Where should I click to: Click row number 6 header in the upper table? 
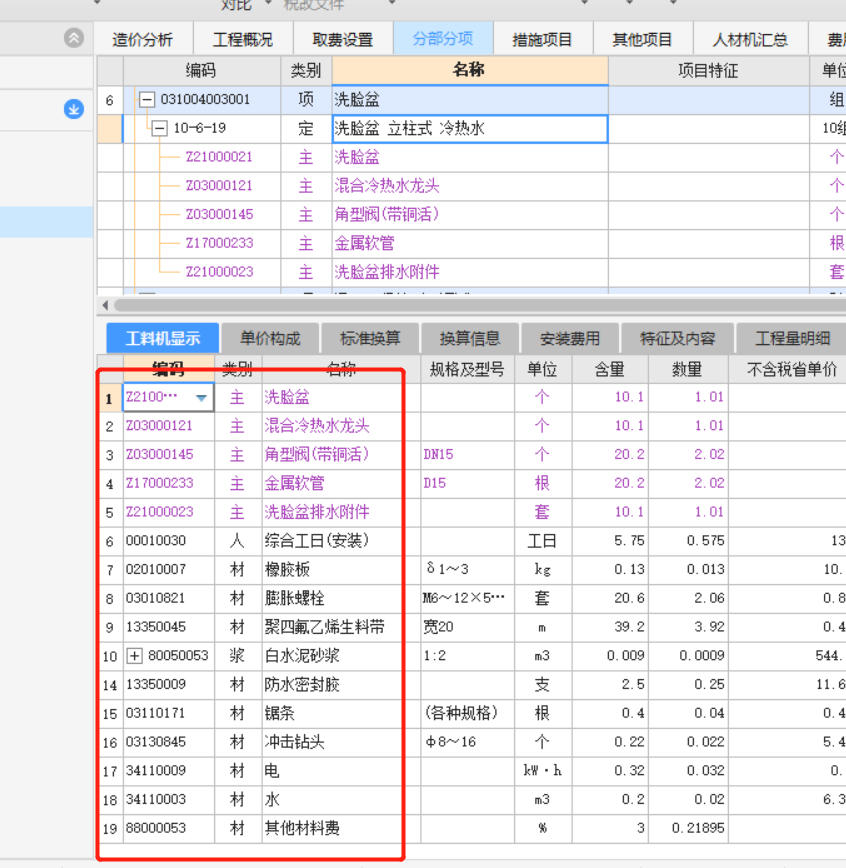pyautogui.click(x=110, y=100)
